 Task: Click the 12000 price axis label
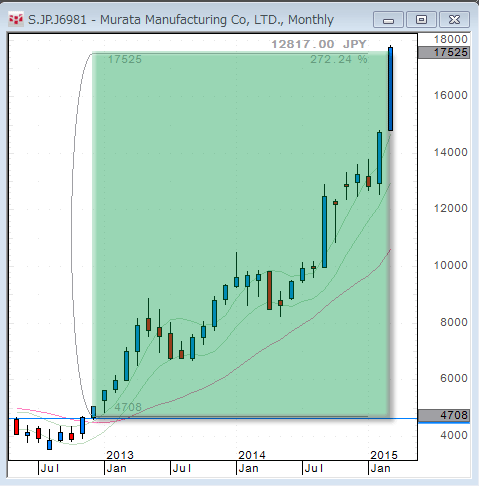coord(450,208)
